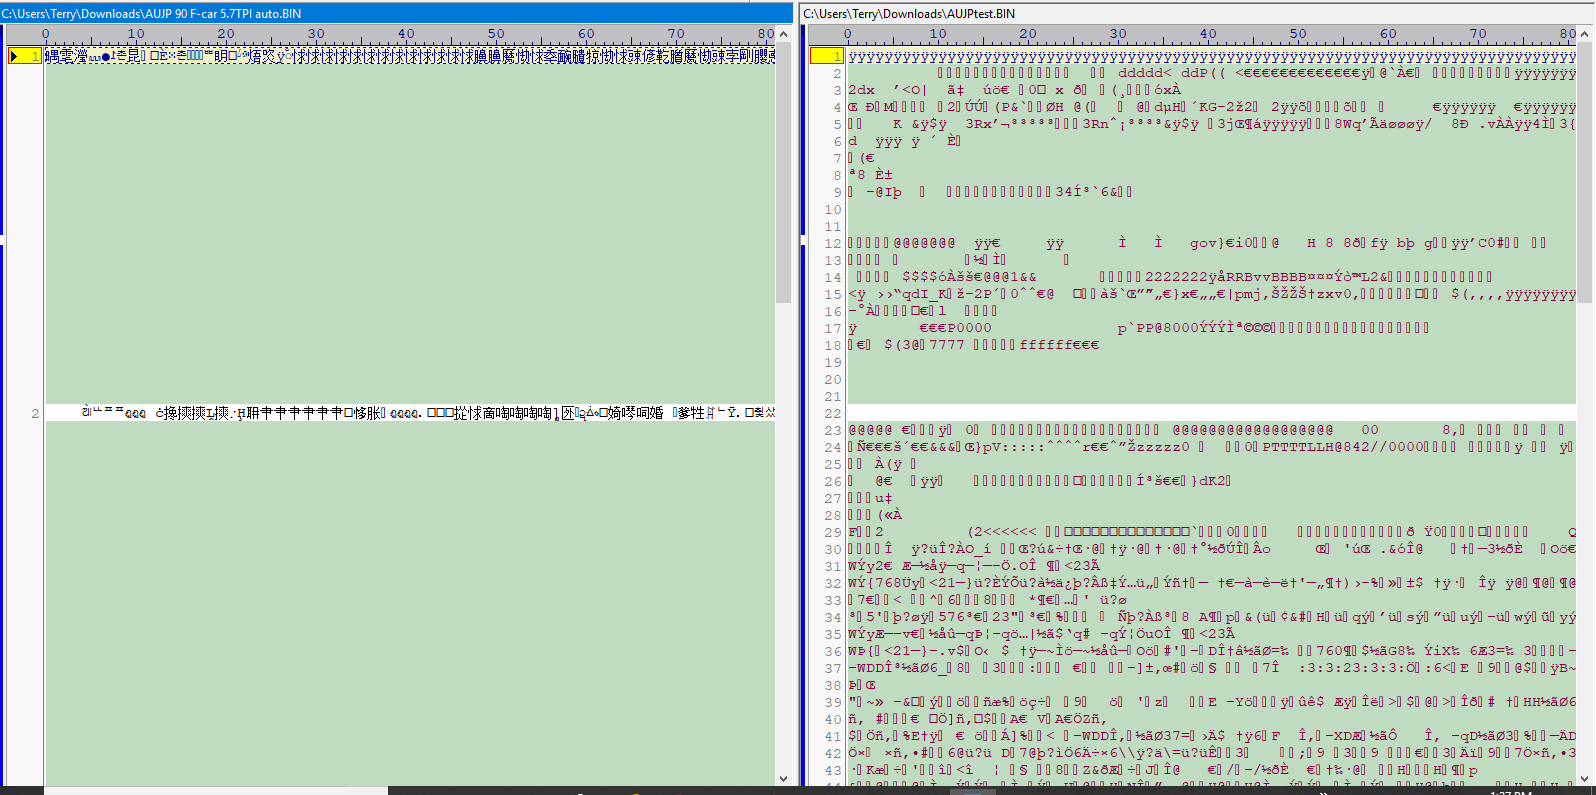Click right pane scrollbar down arrow
The height and width of the screenshot is (795, 1596).
coord(1585,778)
